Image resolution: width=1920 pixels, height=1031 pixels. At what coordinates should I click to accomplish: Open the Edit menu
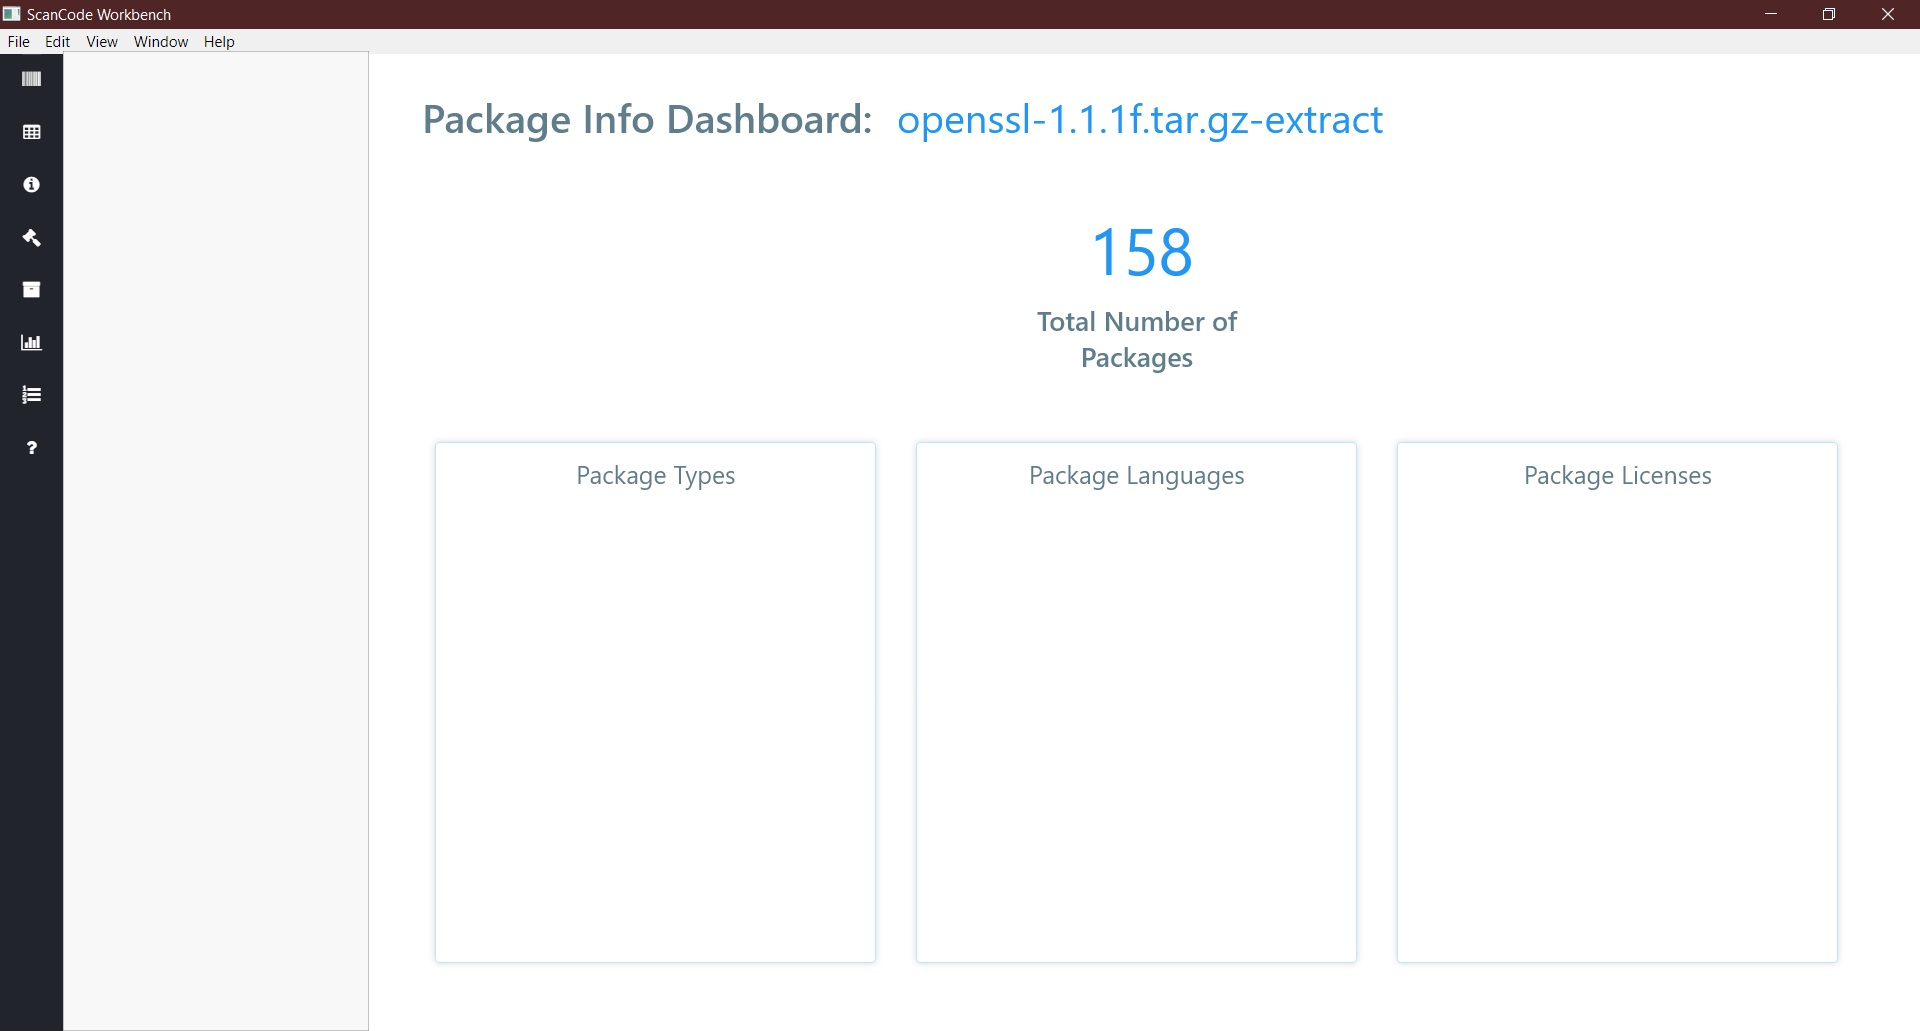tap(56, 41)
